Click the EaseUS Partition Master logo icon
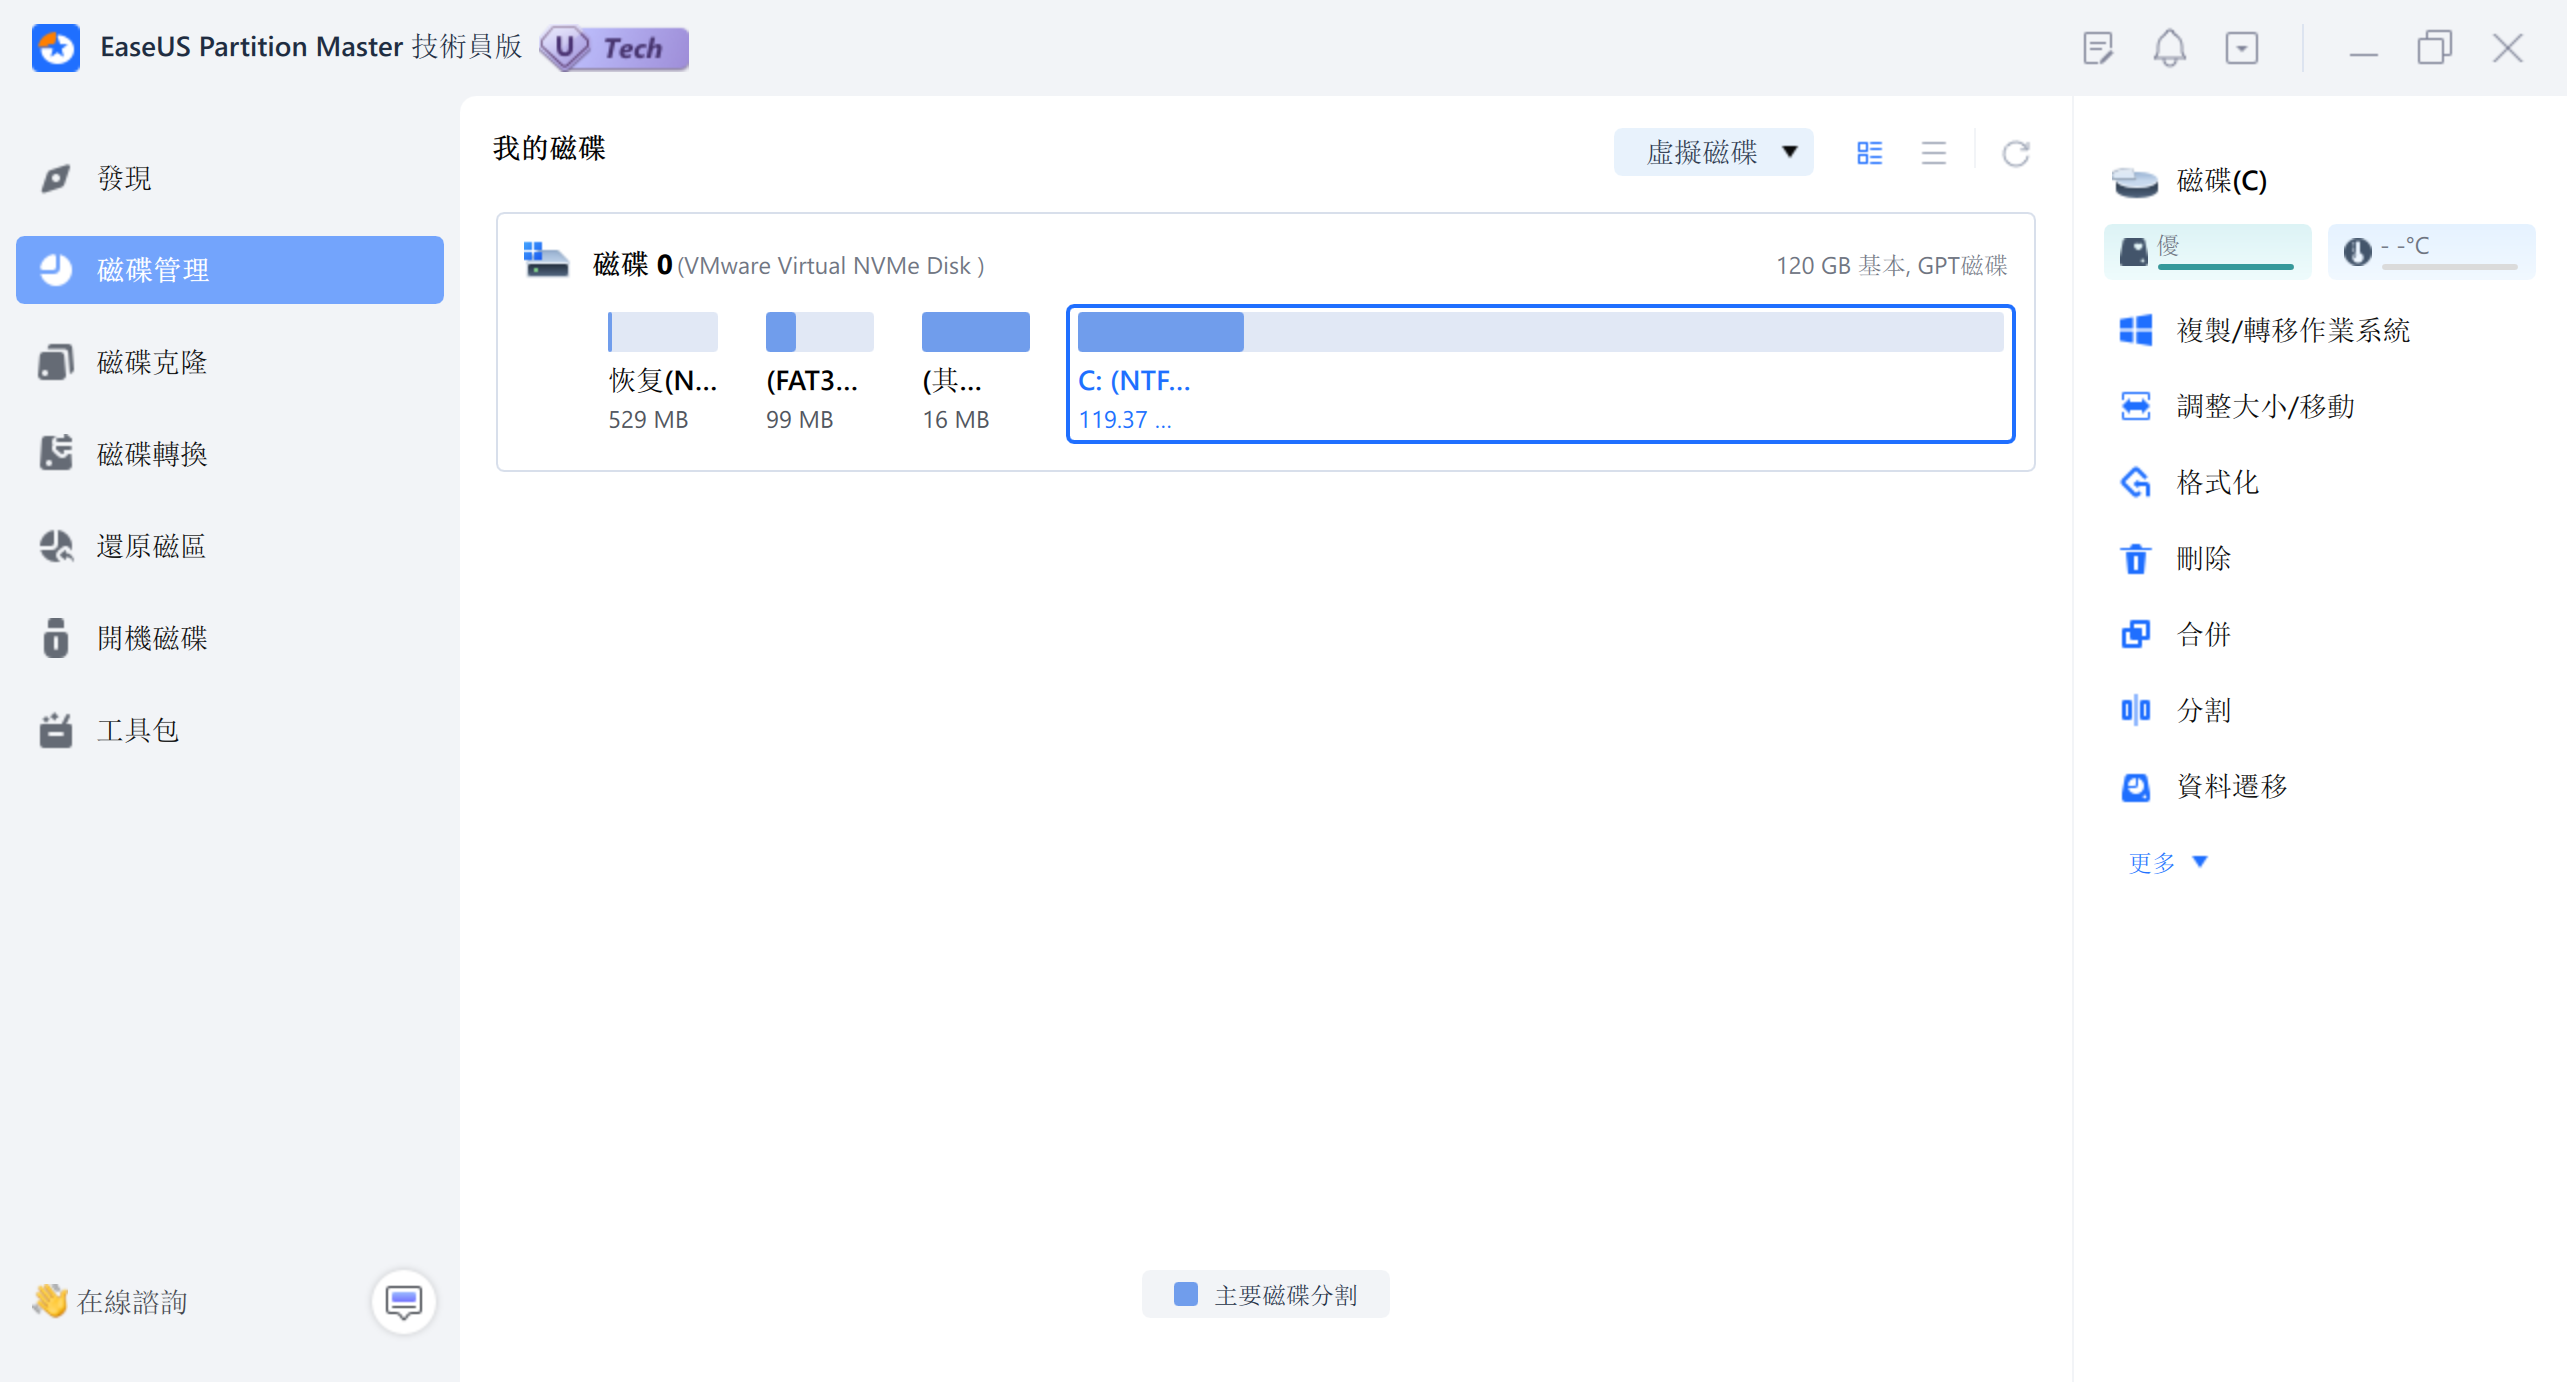The width and height of the screenshot is (2567, 1382). click(x=56, y=48)
